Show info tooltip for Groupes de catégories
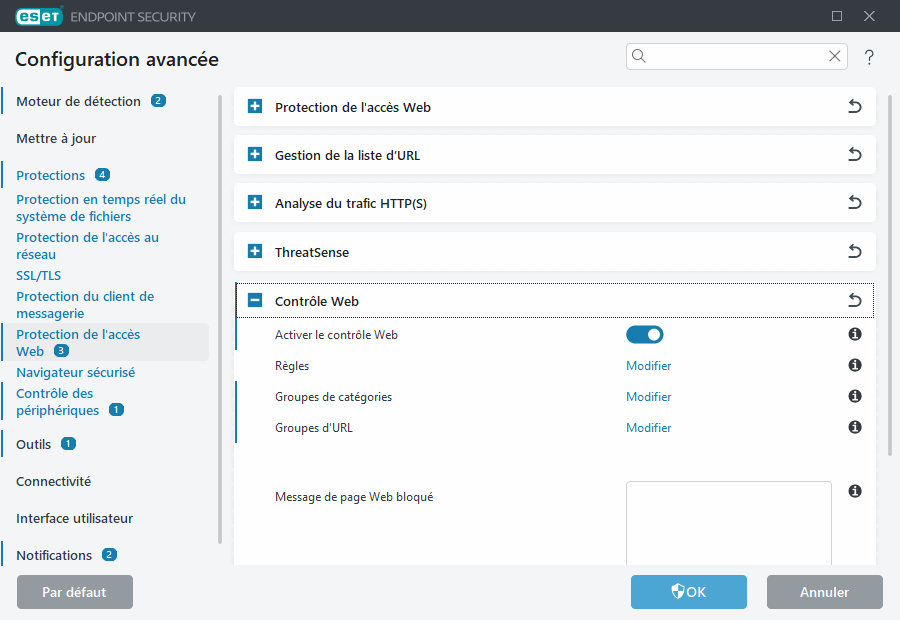The image size is (900, 620). pos(854,396)
